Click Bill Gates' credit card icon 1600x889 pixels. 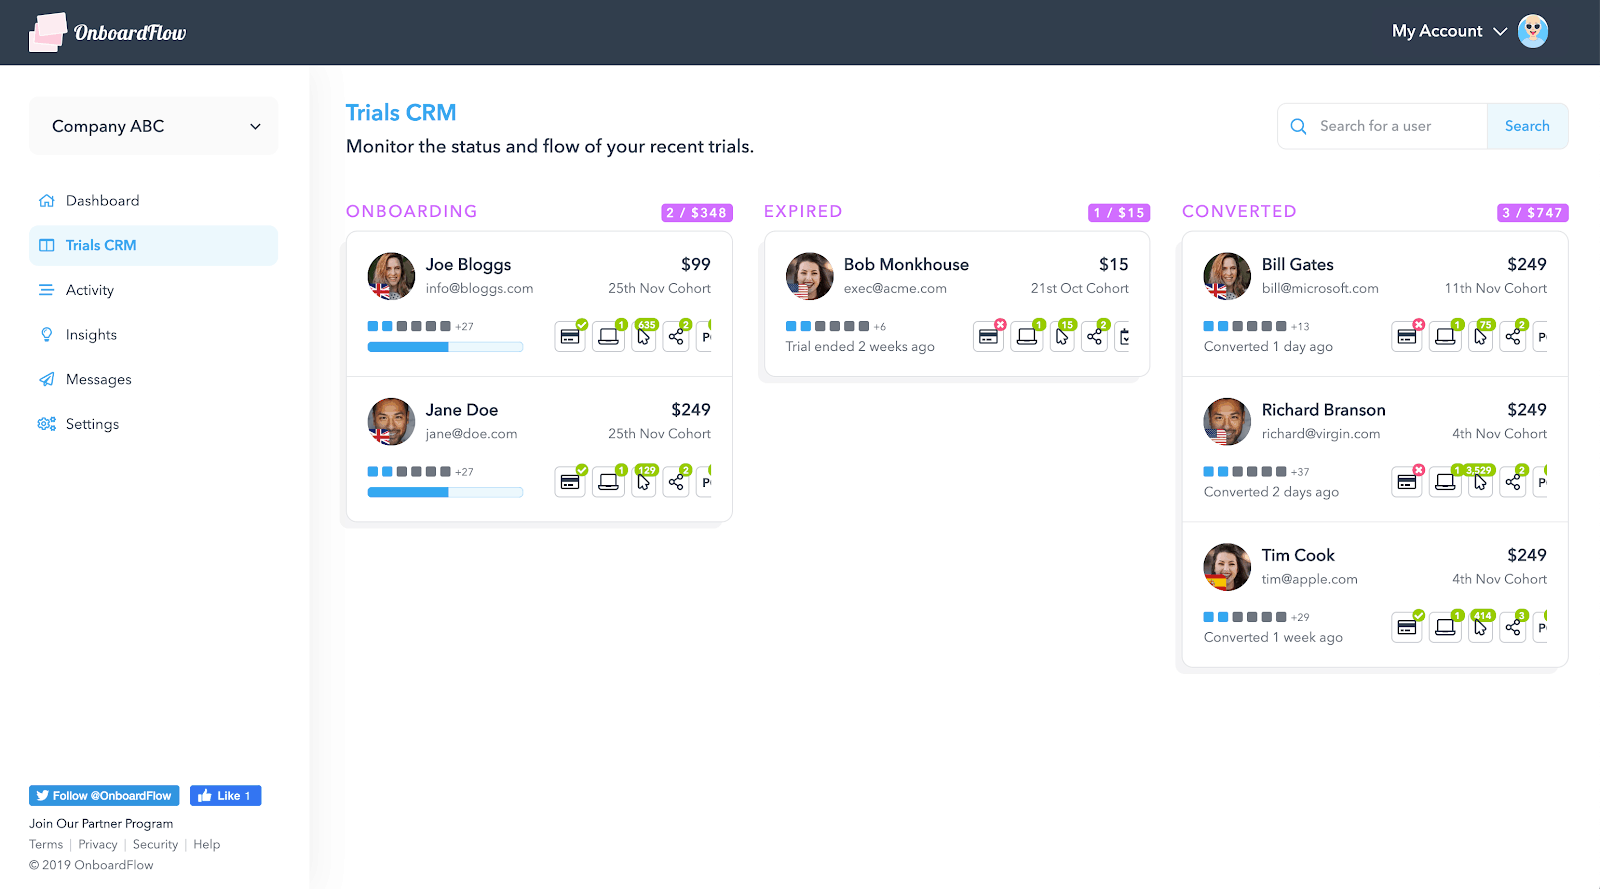point(1406,336)
